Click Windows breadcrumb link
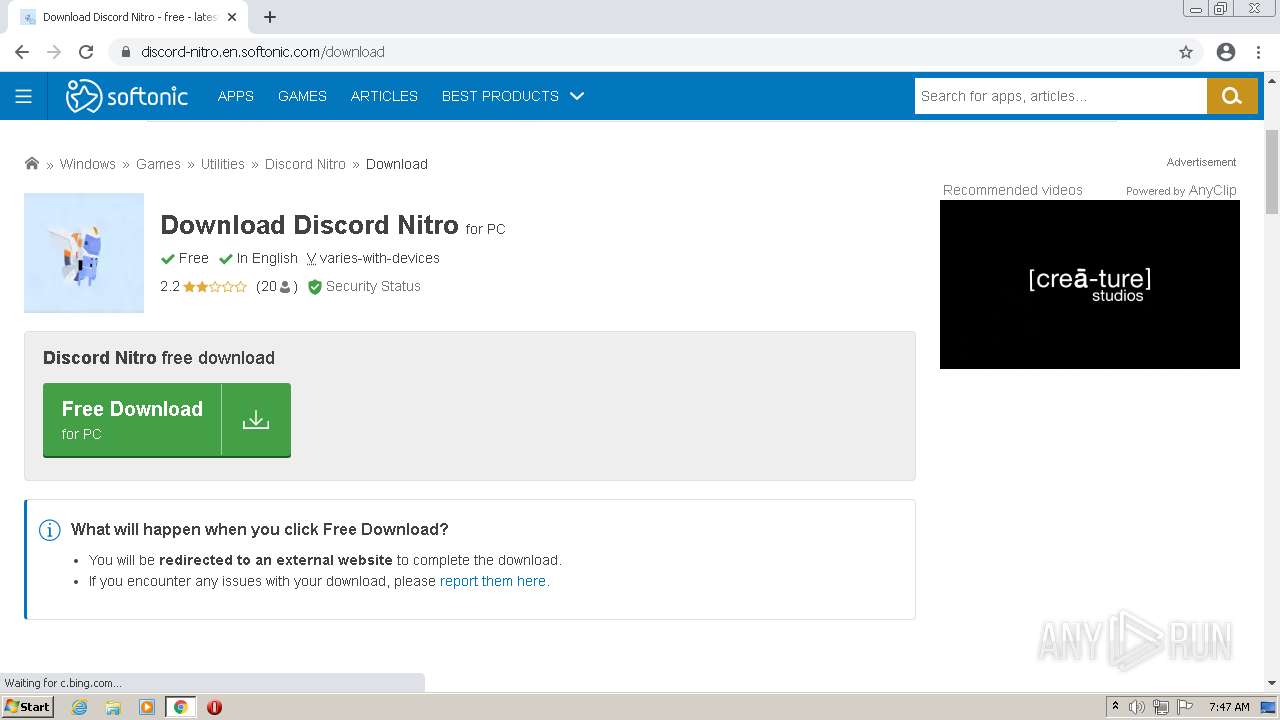Viewport: 1280px width, 720px height. click(88, 164)
